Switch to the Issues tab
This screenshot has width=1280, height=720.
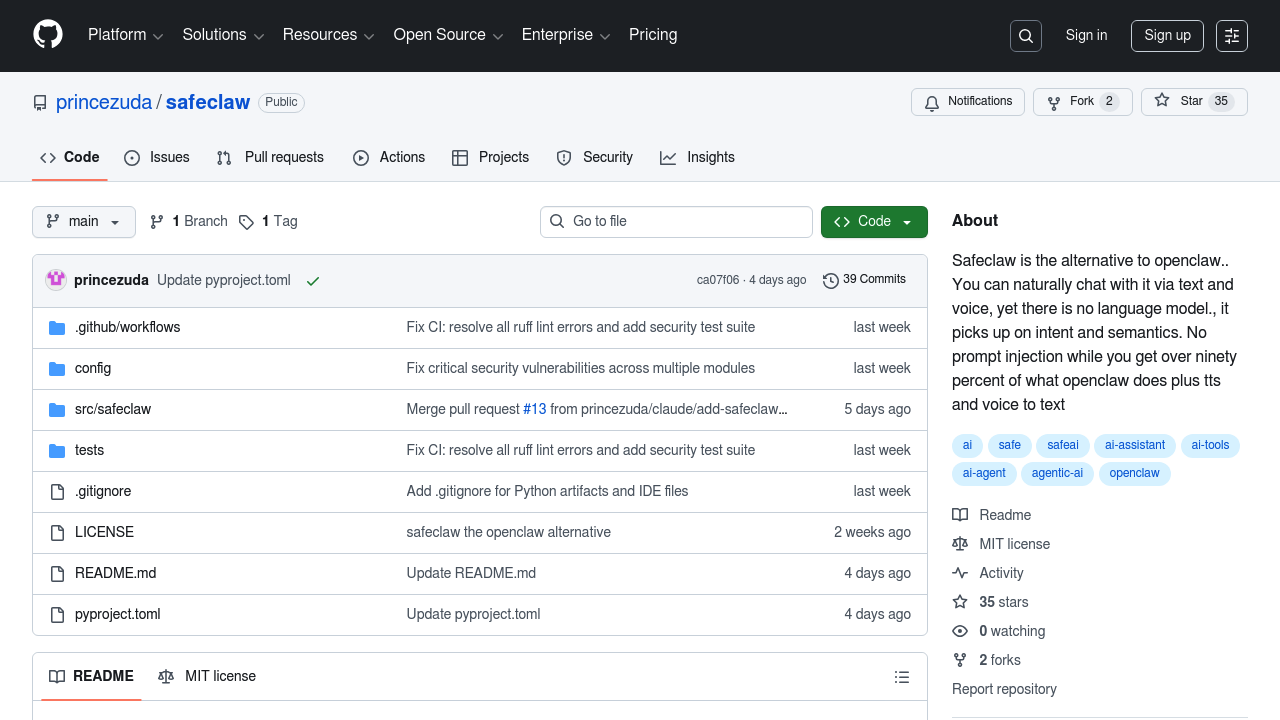pos(157,158)
